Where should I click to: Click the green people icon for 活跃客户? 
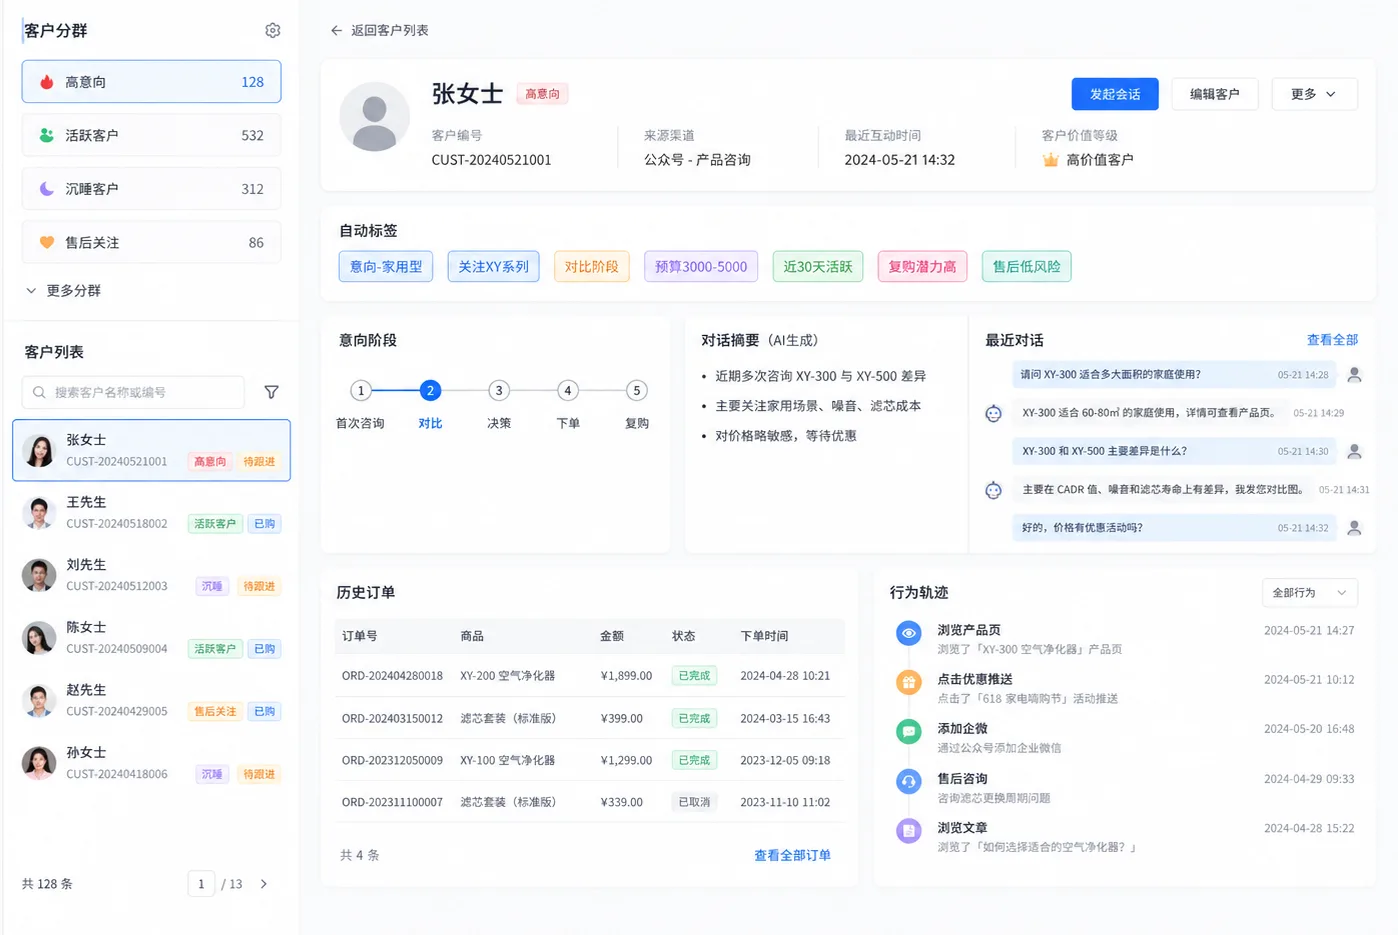pyautogui.click(x=46, y=135)
